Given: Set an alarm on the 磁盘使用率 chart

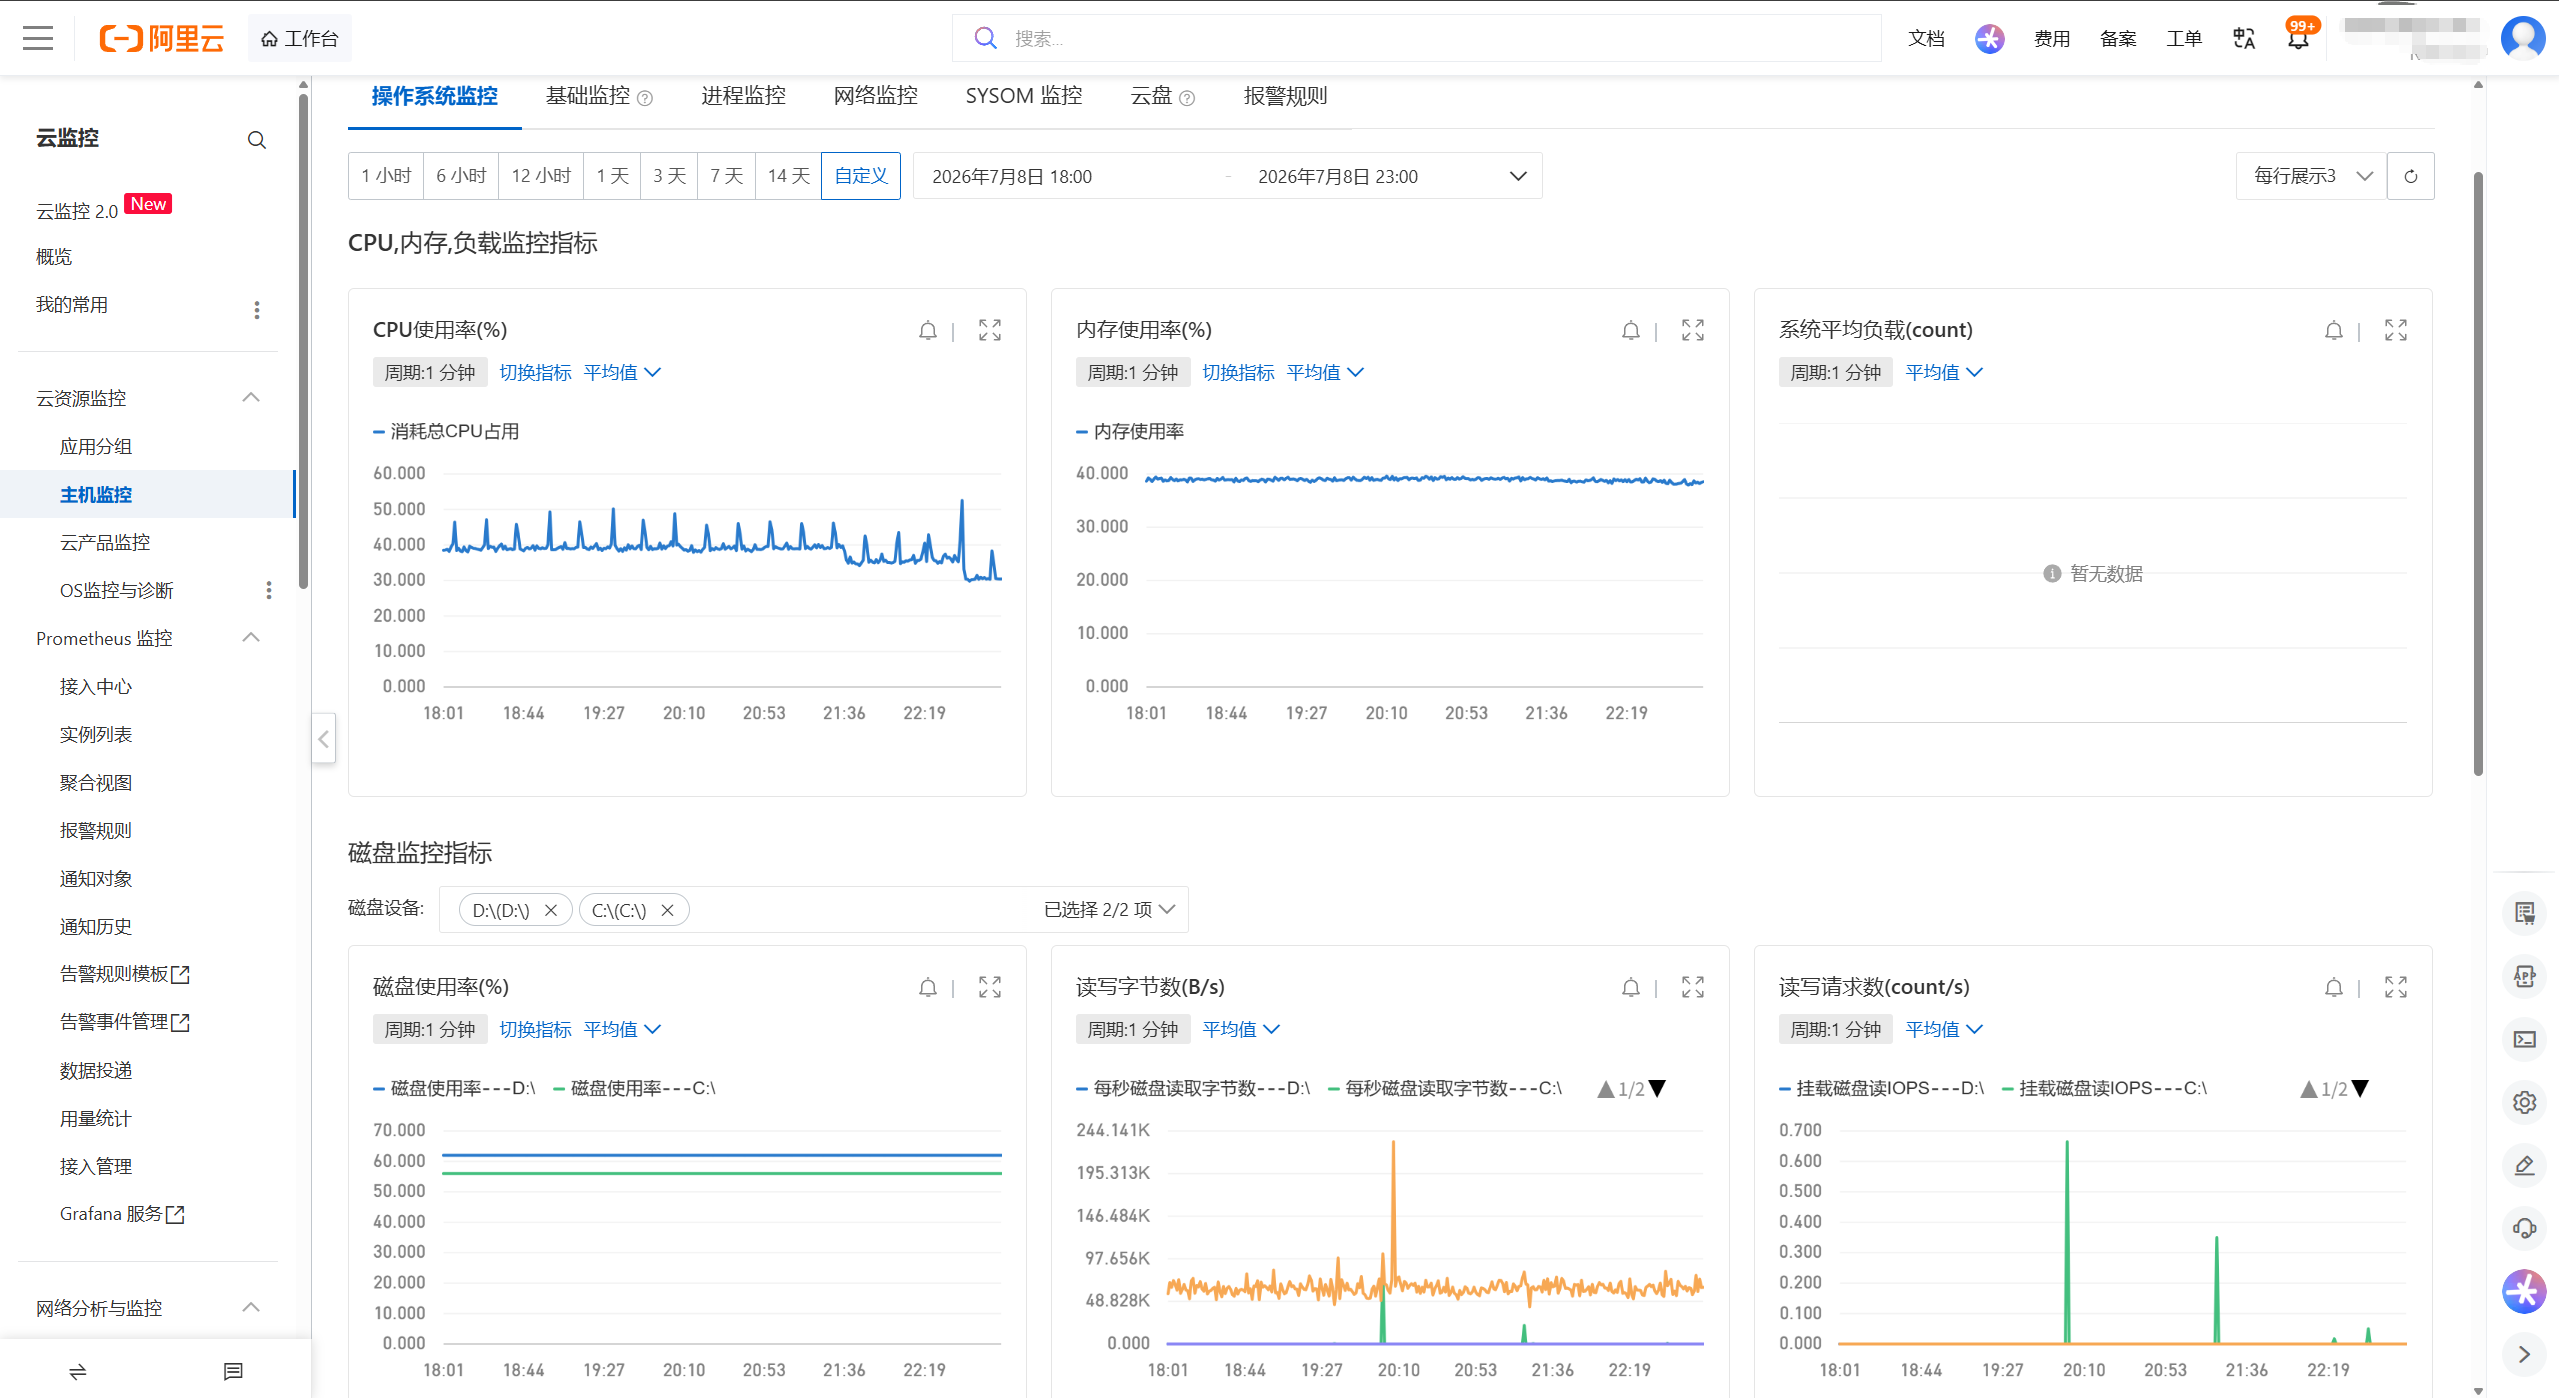Looking at the screenshot, I should tap(928, 987).
